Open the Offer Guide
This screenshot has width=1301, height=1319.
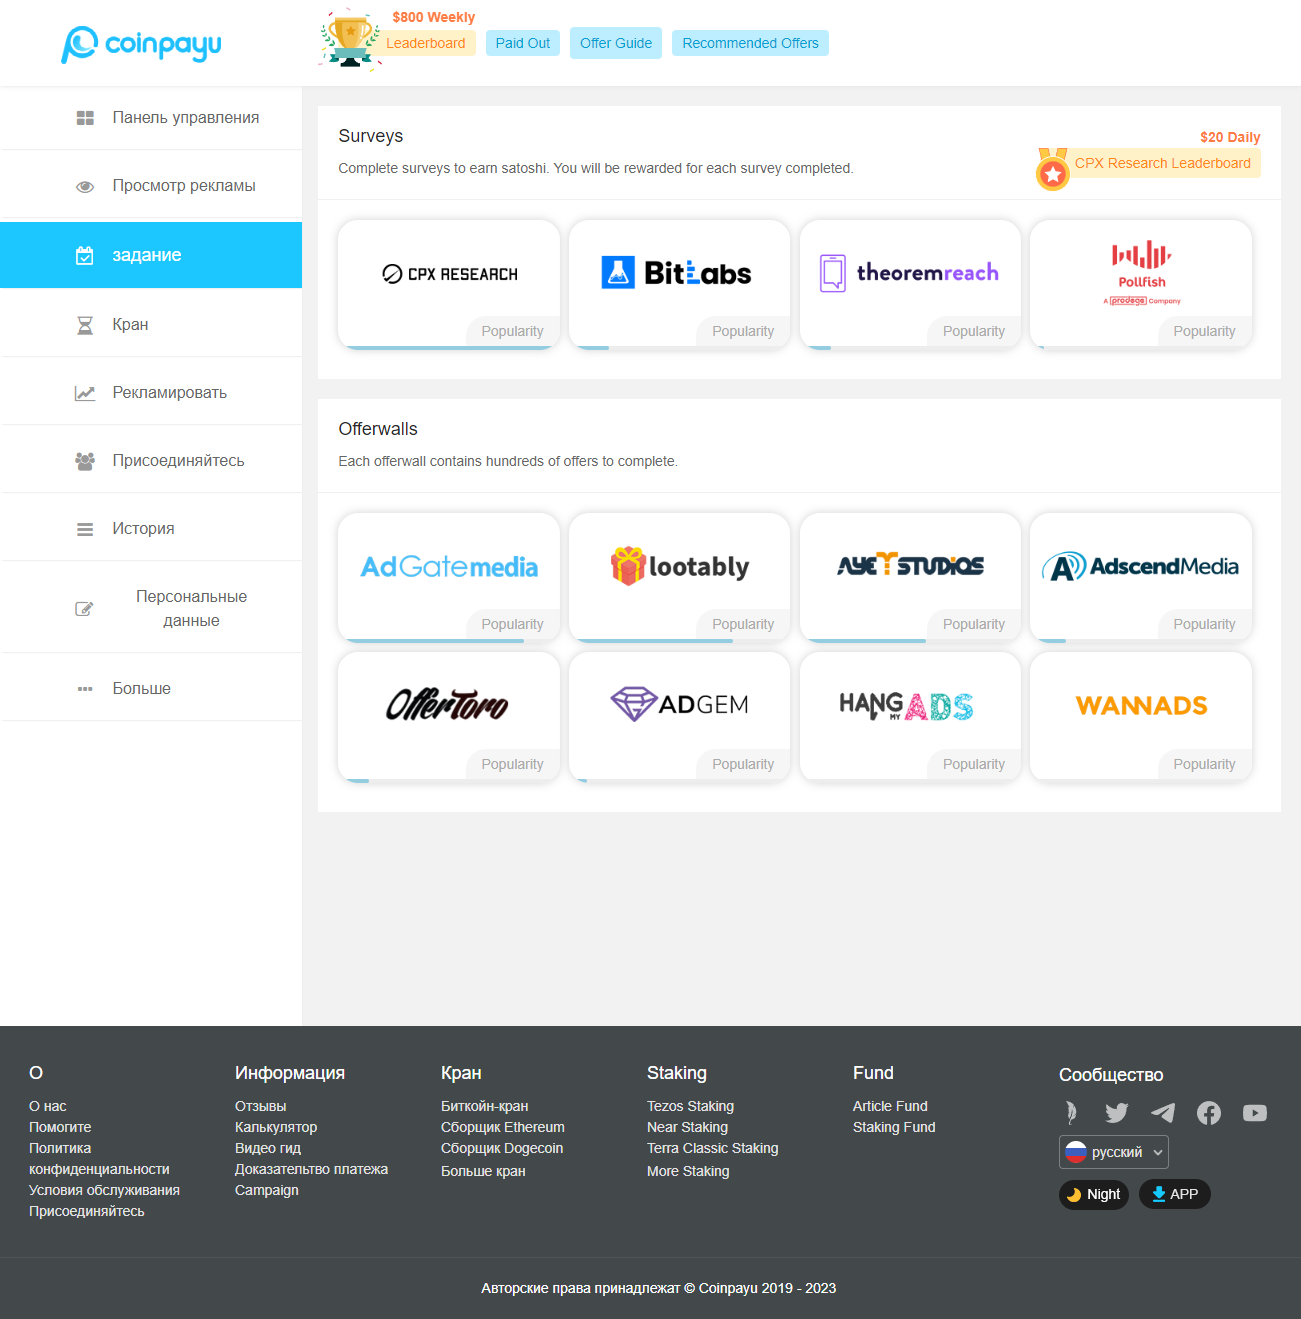point(616,43)
